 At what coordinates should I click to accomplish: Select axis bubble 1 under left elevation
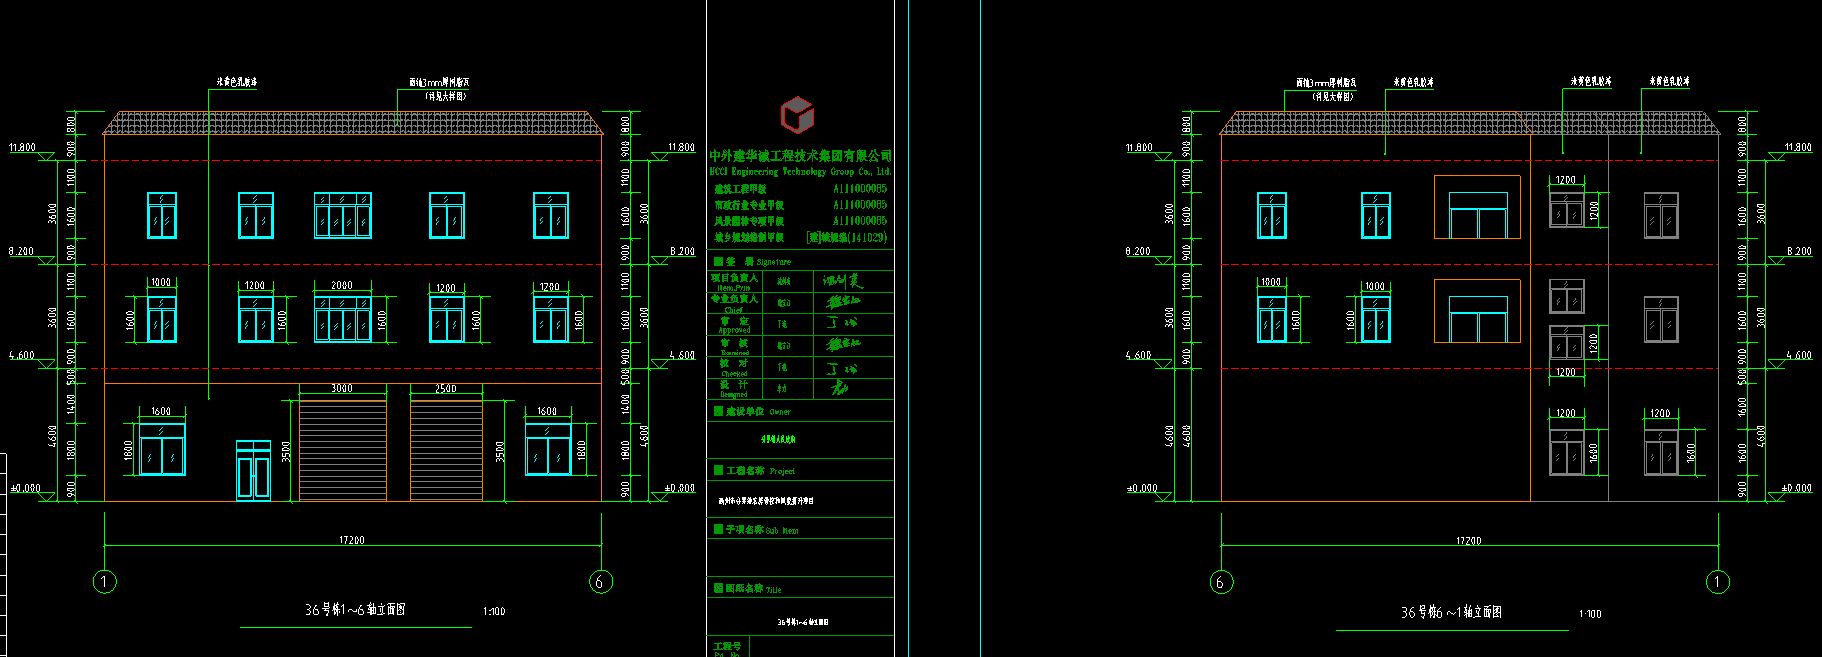point(105,582)
